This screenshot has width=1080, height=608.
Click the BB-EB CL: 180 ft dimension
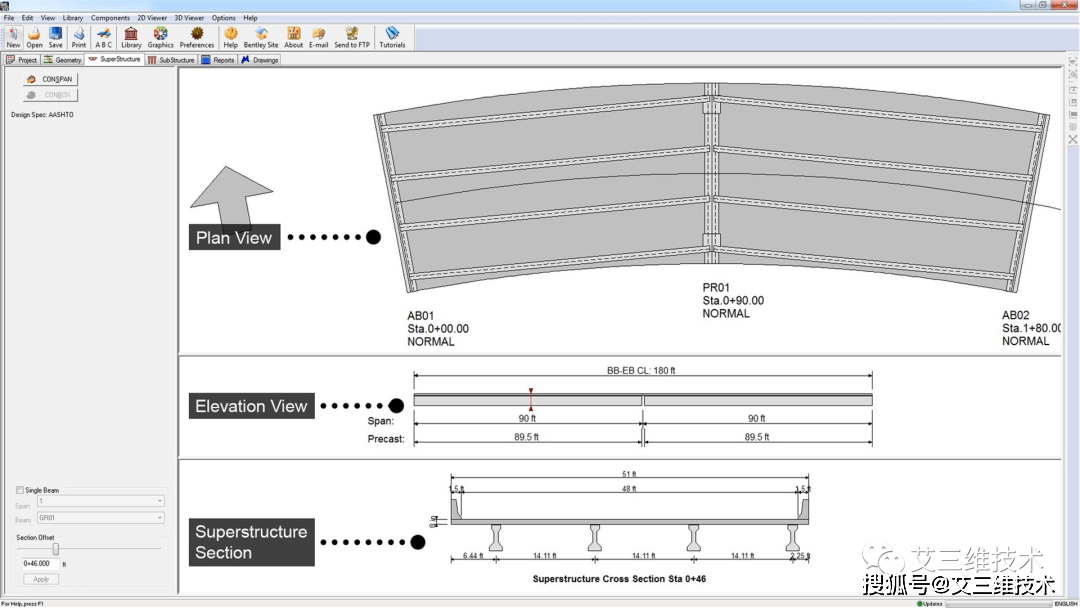tap(641, 370)
